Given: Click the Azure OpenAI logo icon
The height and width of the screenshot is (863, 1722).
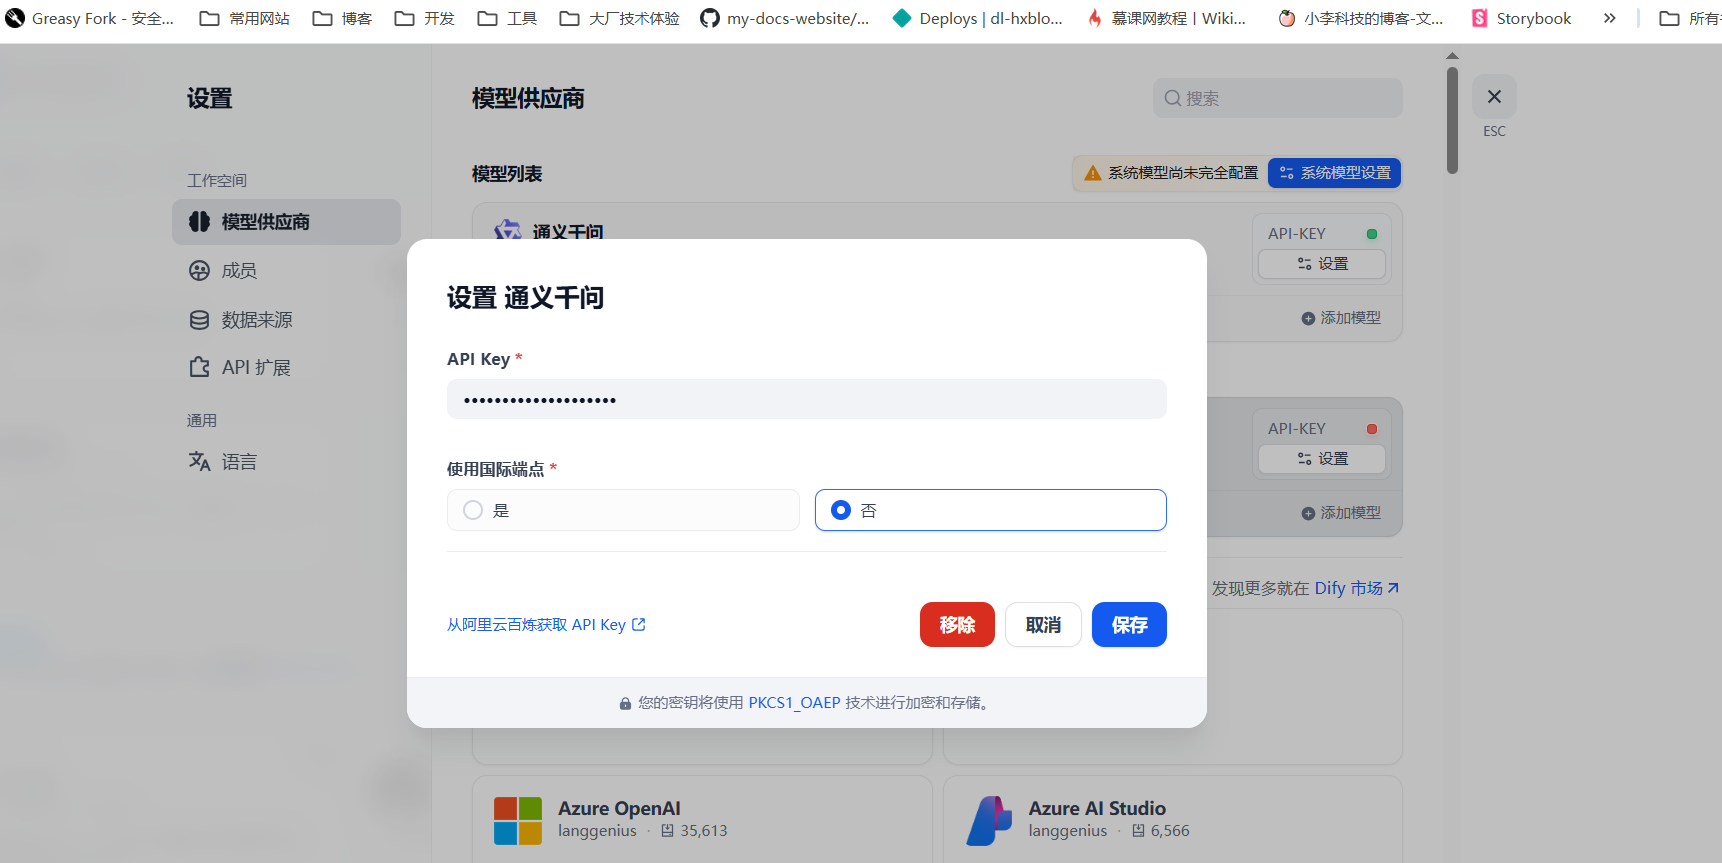Looking at the screenshot, I should pyautogui.click(x=518, y=820).
